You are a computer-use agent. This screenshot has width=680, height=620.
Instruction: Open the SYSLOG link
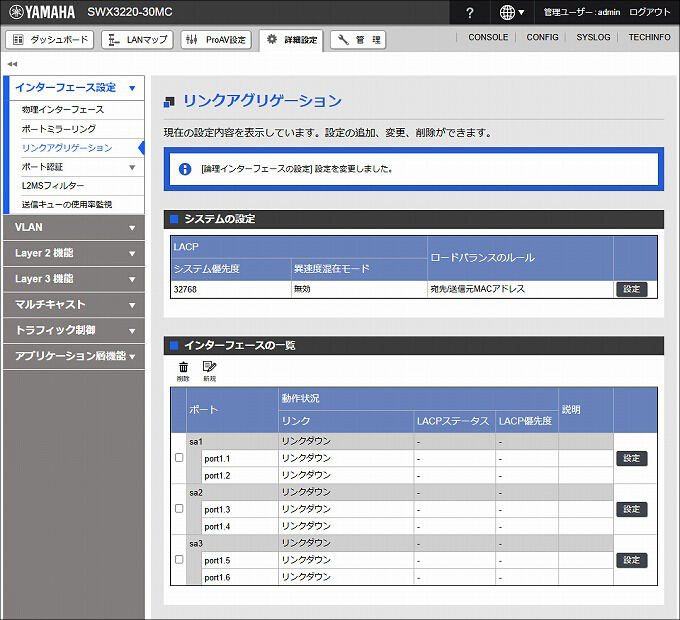click(593, 37)
